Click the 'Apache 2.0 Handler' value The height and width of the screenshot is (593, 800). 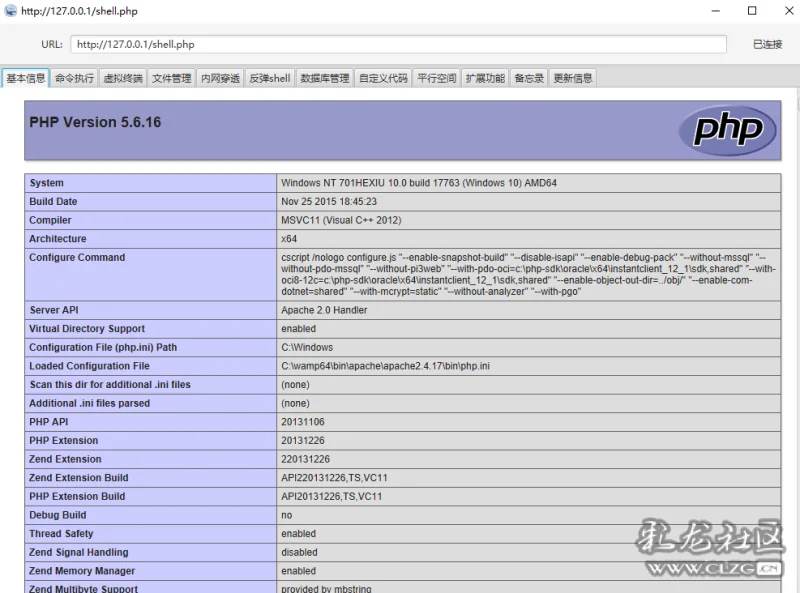pos(324,310)
